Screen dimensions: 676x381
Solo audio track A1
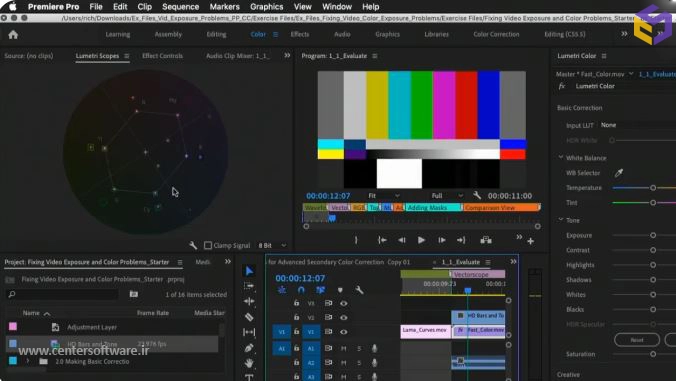(359, 348)
